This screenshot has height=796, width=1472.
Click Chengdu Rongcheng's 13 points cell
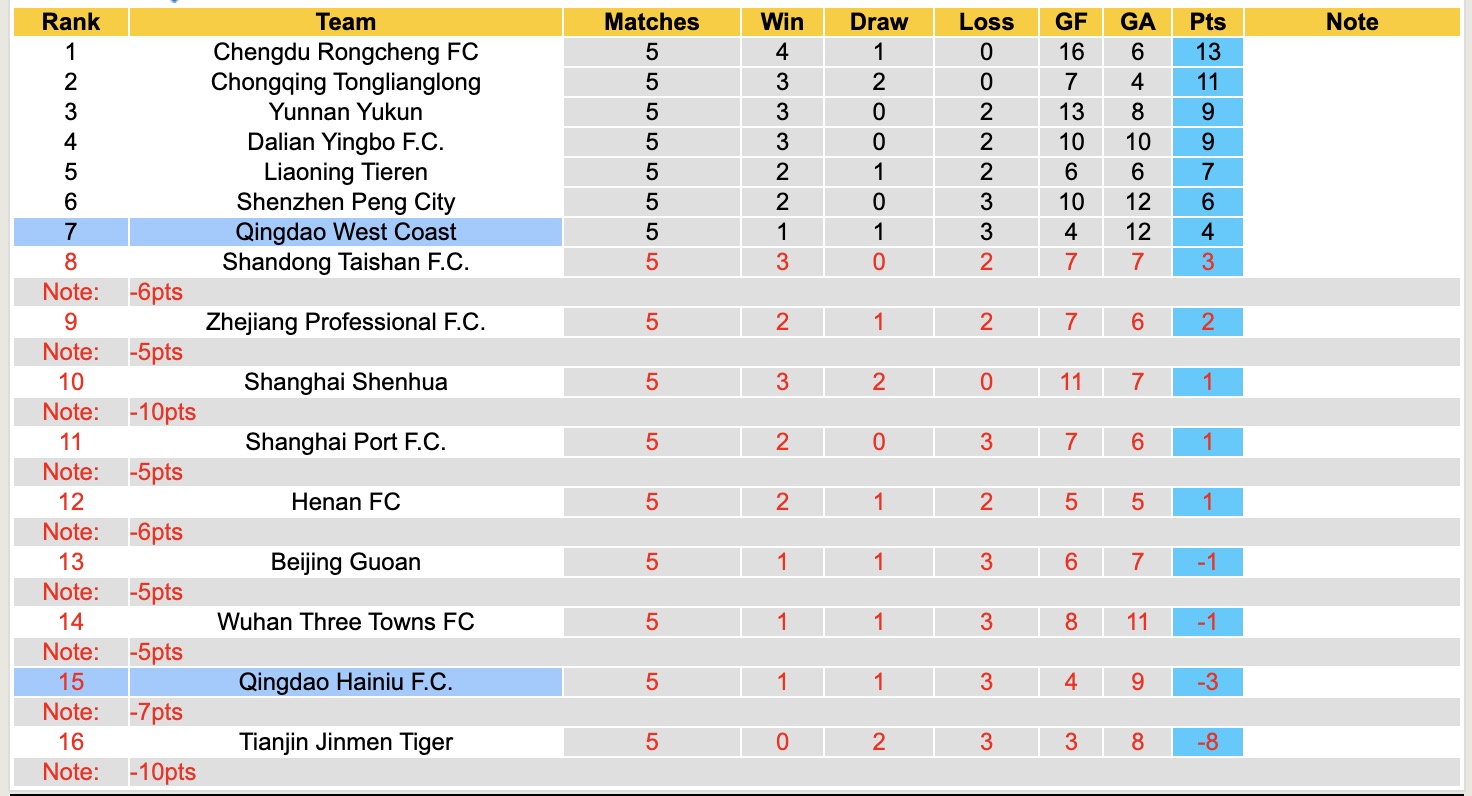(1208, 52)
